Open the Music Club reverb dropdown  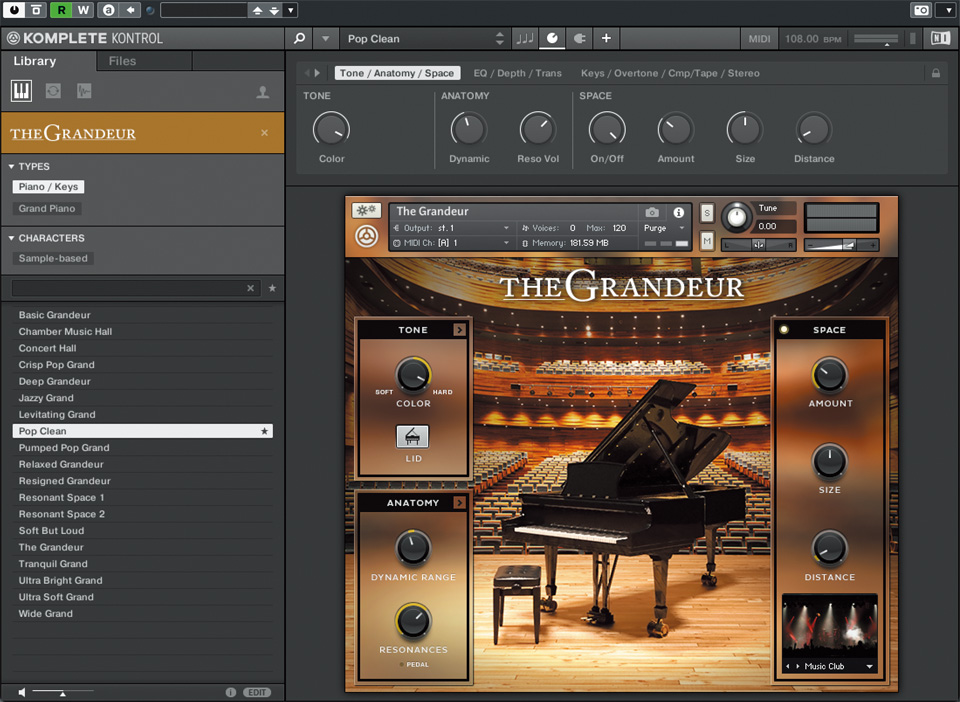pos(869,666)
